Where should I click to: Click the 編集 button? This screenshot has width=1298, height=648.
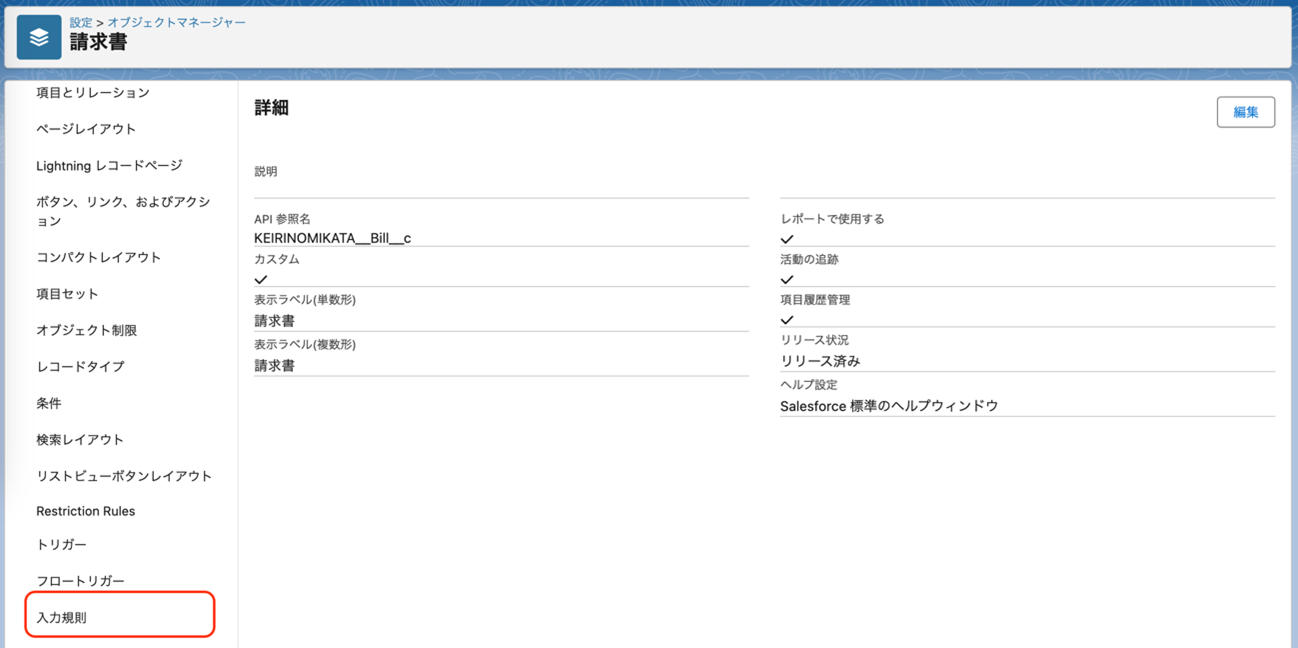point(1245,112)
